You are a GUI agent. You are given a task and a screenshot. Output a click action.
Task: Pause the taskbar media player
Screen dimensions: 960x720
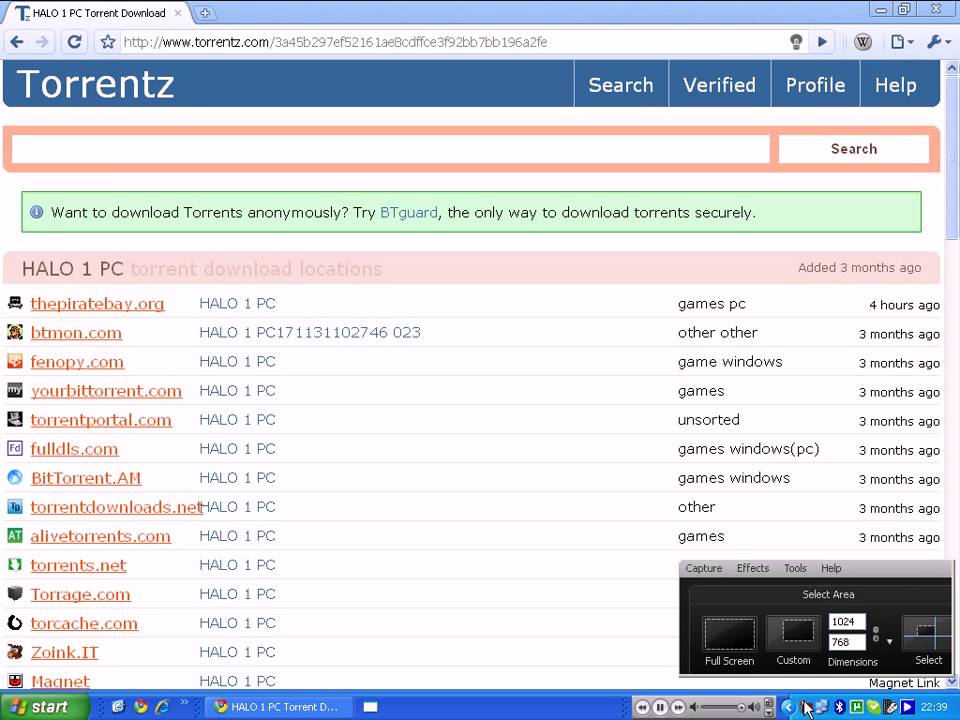(x=660, y=707)
